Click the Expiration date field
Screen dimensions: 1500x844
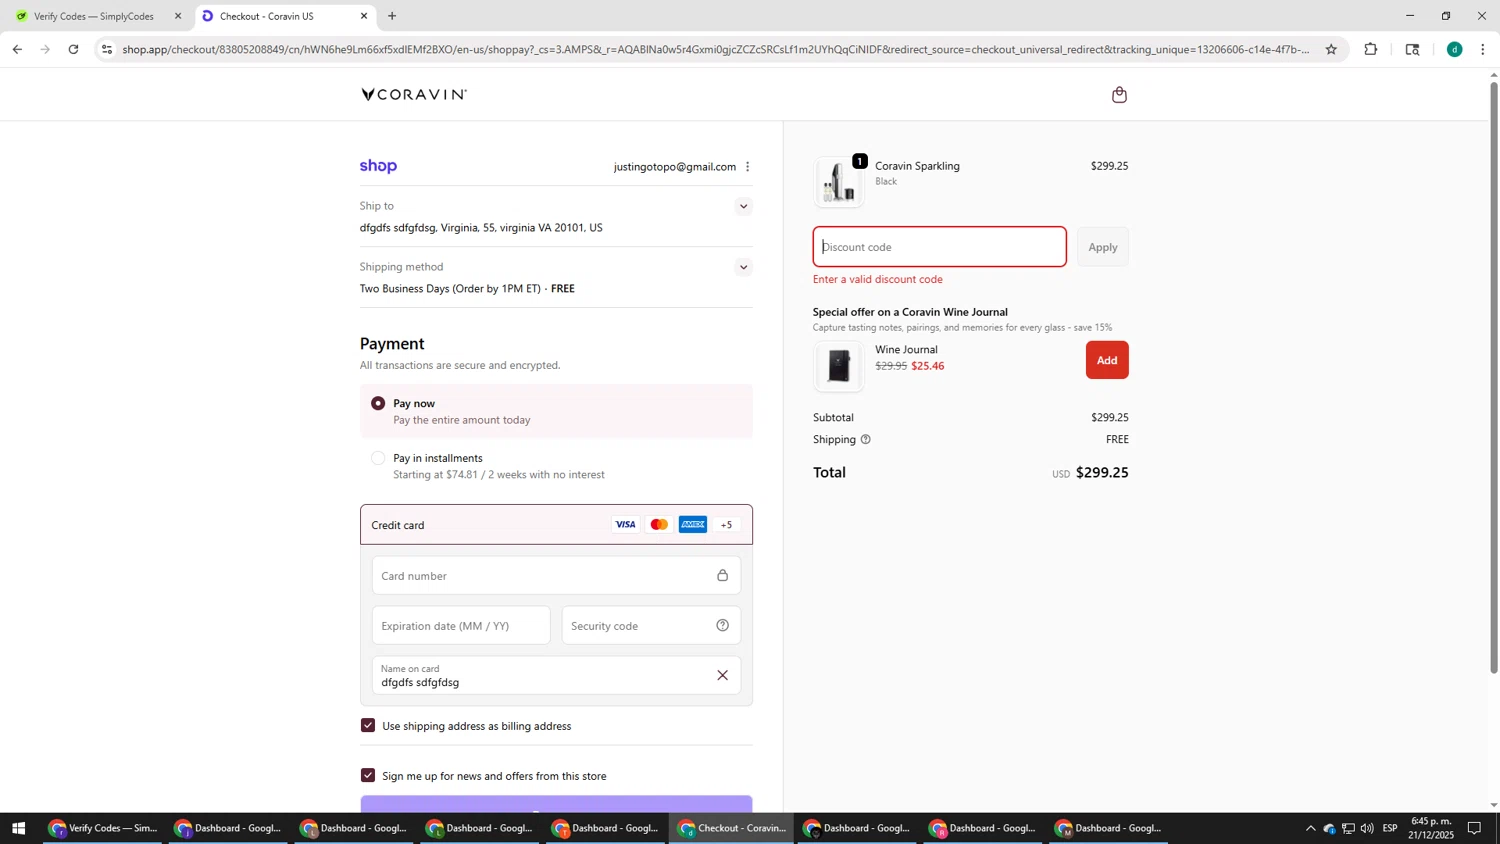(461, 626)
